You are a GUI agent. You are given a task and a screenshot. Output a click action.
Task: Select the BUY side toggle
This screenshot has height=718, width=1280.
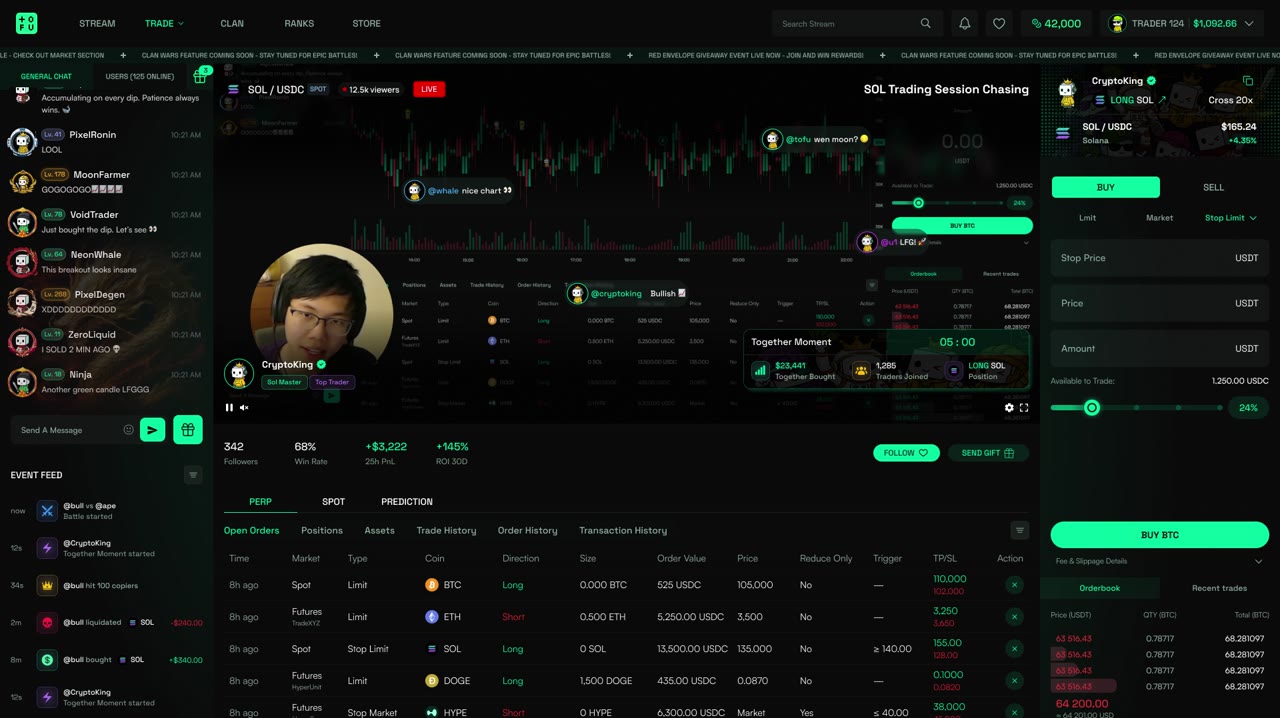coord(1105,187)
